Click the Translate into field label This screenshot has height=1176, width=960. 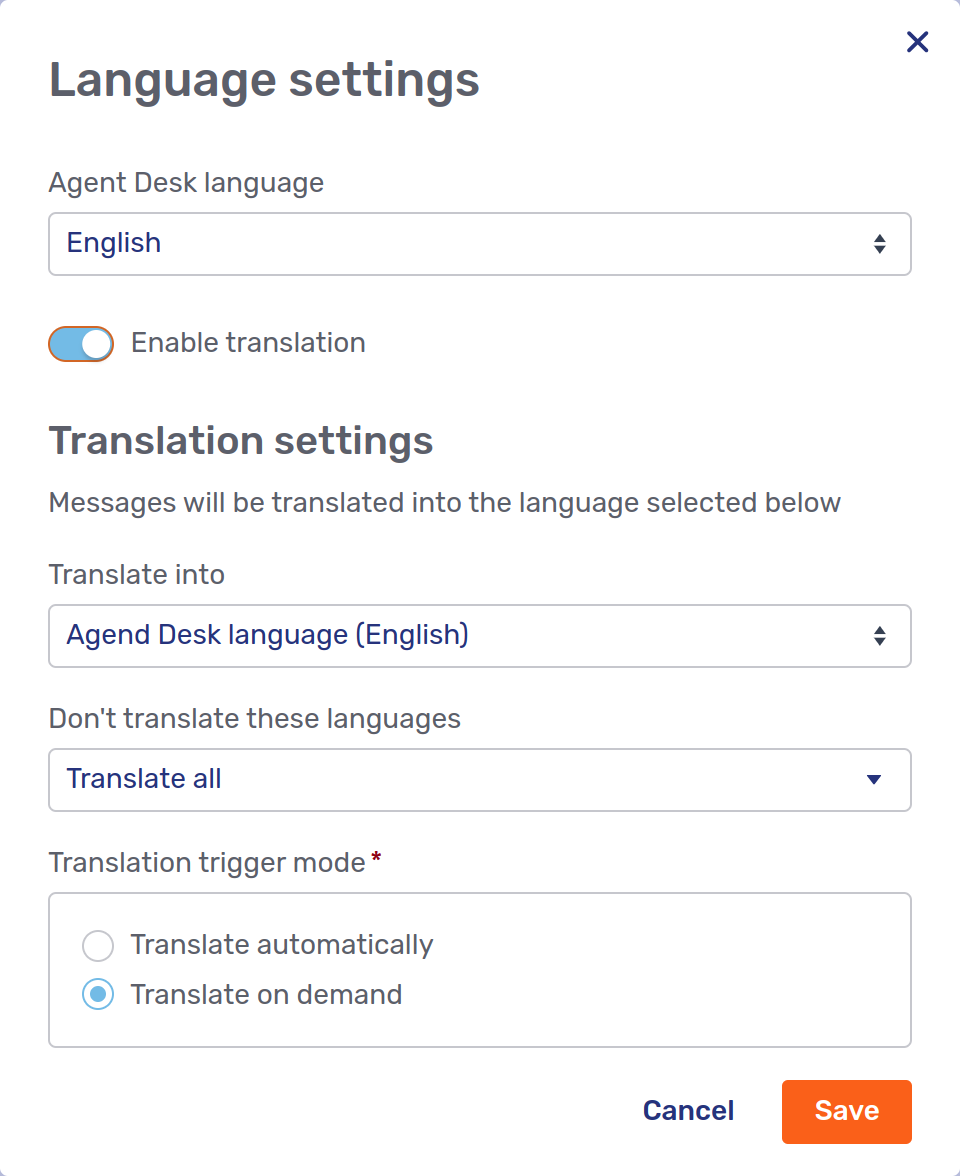point(136,574)
